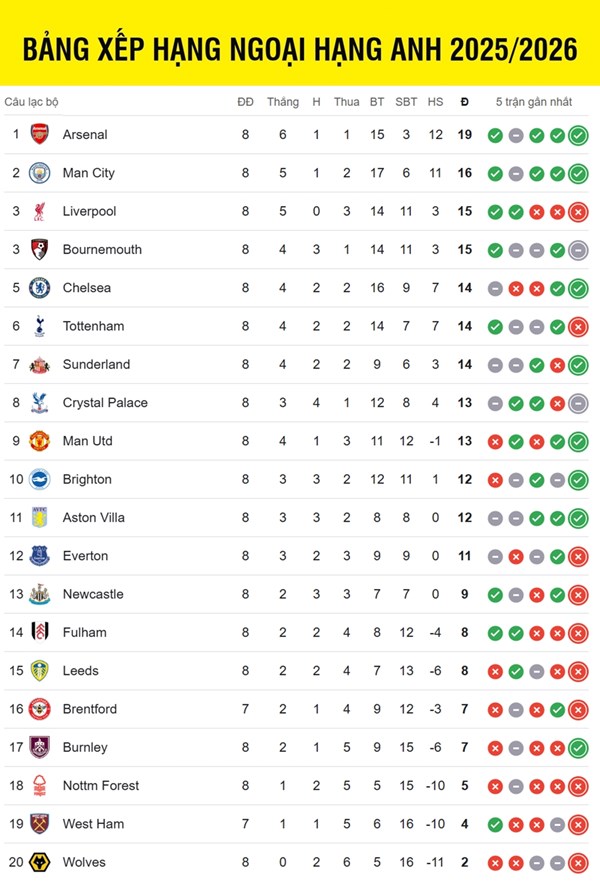600x888 pixels.
Task: Click the Man Utd club crest
Action: tap(39, 441)
